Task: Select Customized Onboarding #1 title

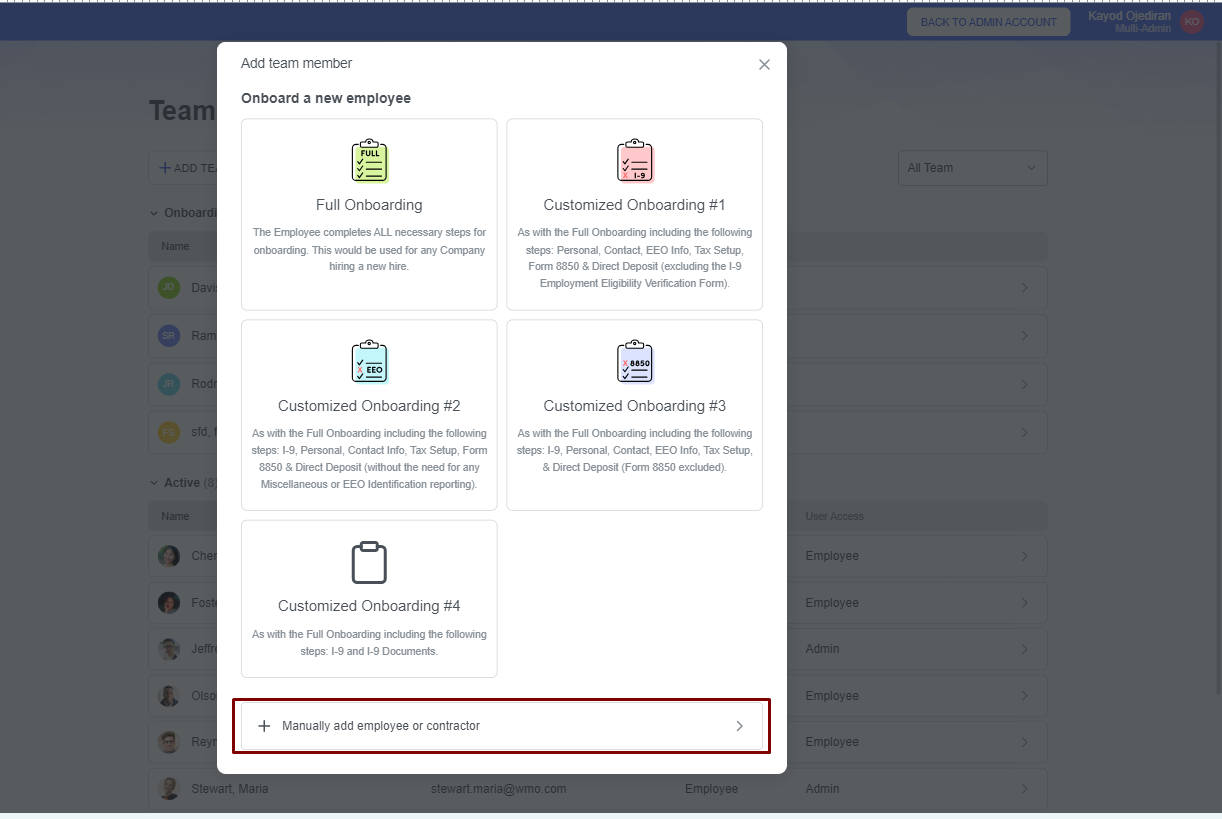Action: pyautogui.click(x=634, y=205)
